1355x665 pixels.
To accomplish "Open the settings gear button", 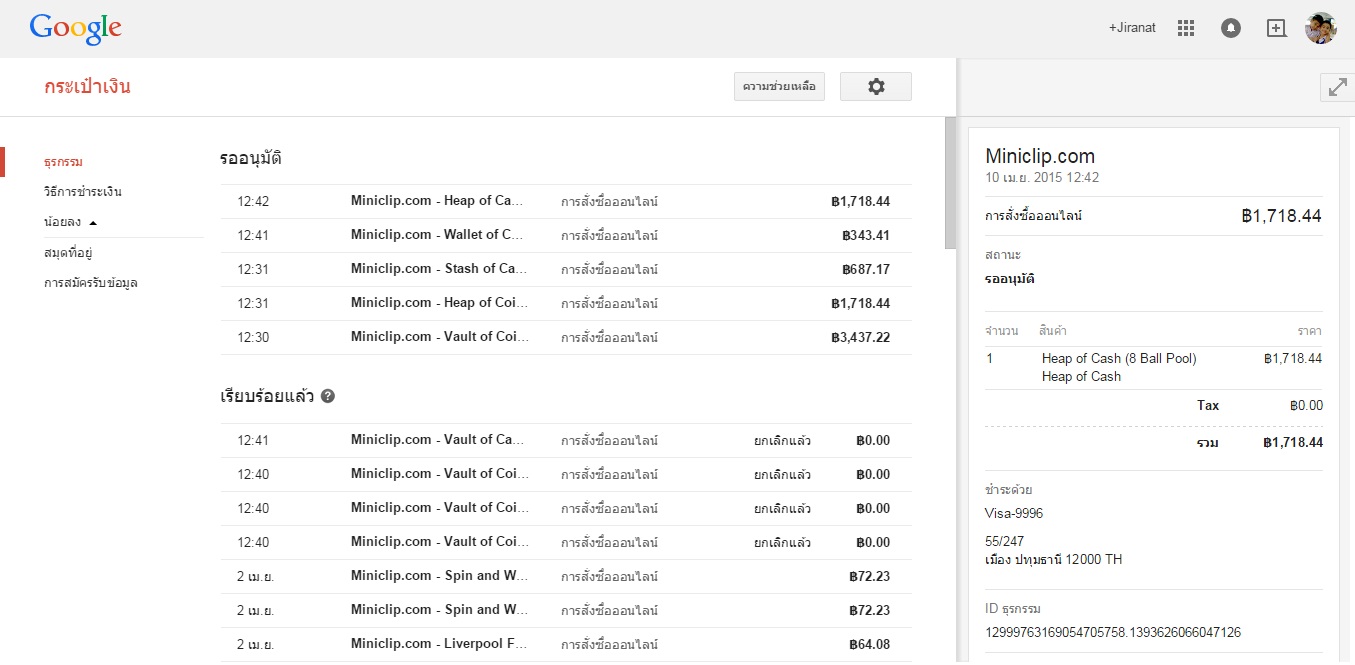I will pos(876,87).
